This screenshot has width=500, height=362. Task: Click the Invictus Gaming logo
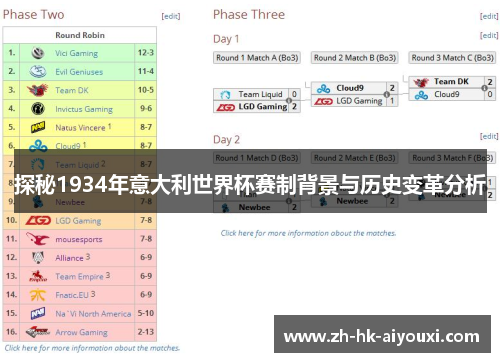pos(38,109)
